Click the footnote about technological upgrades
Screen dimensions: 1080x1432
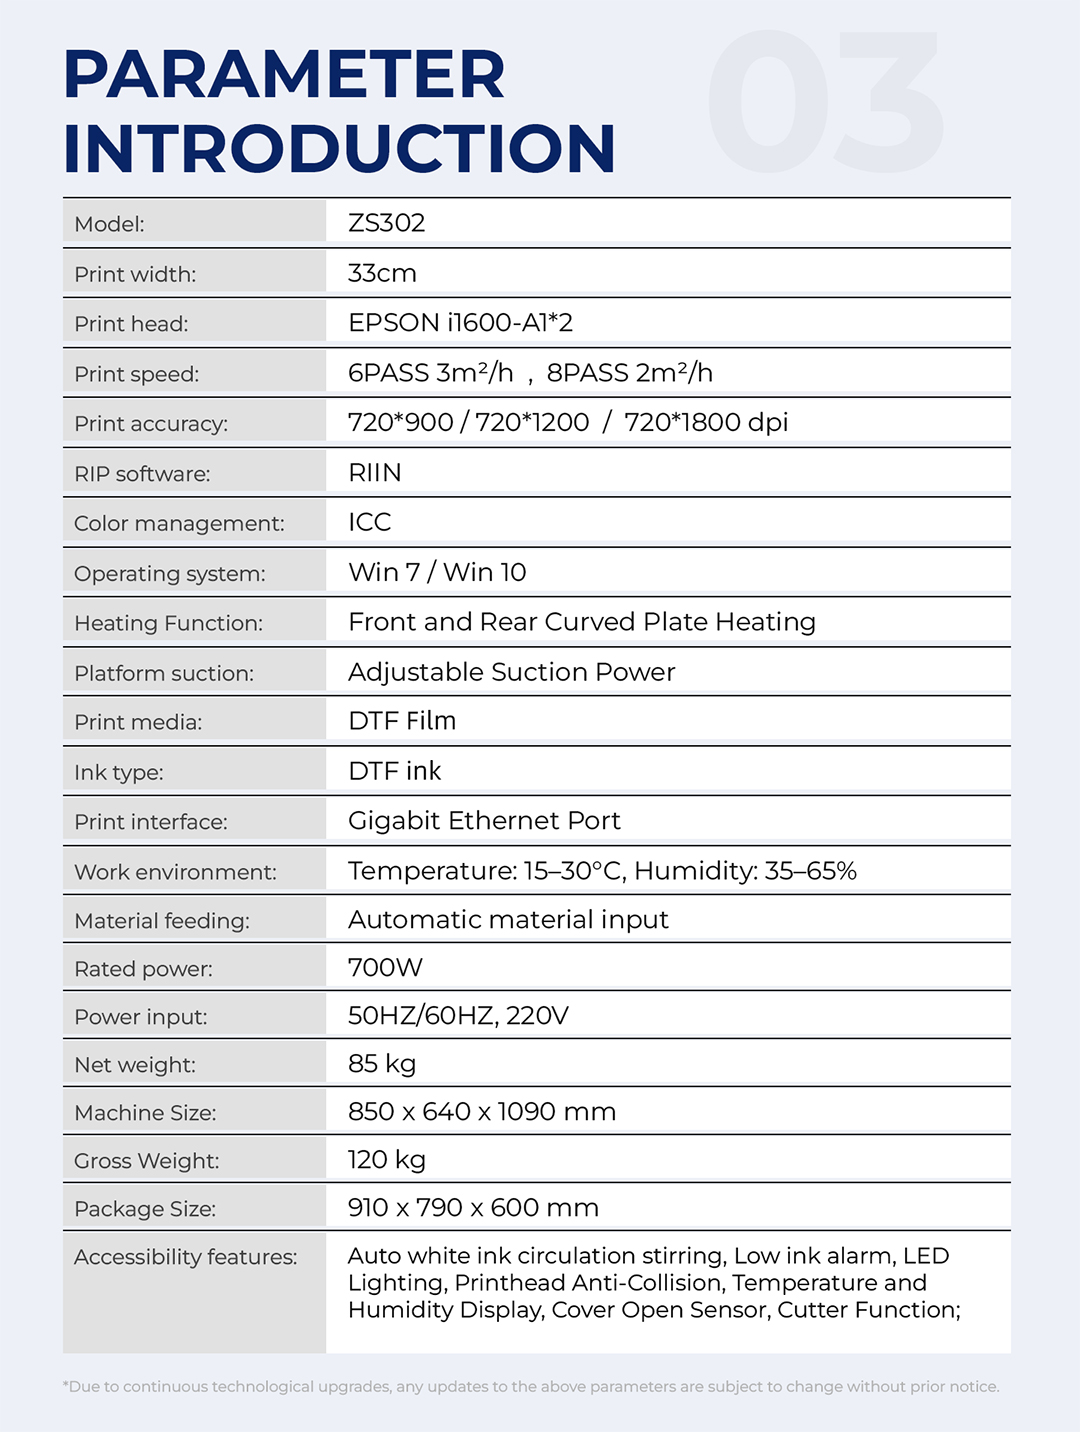pos(531,1386)
